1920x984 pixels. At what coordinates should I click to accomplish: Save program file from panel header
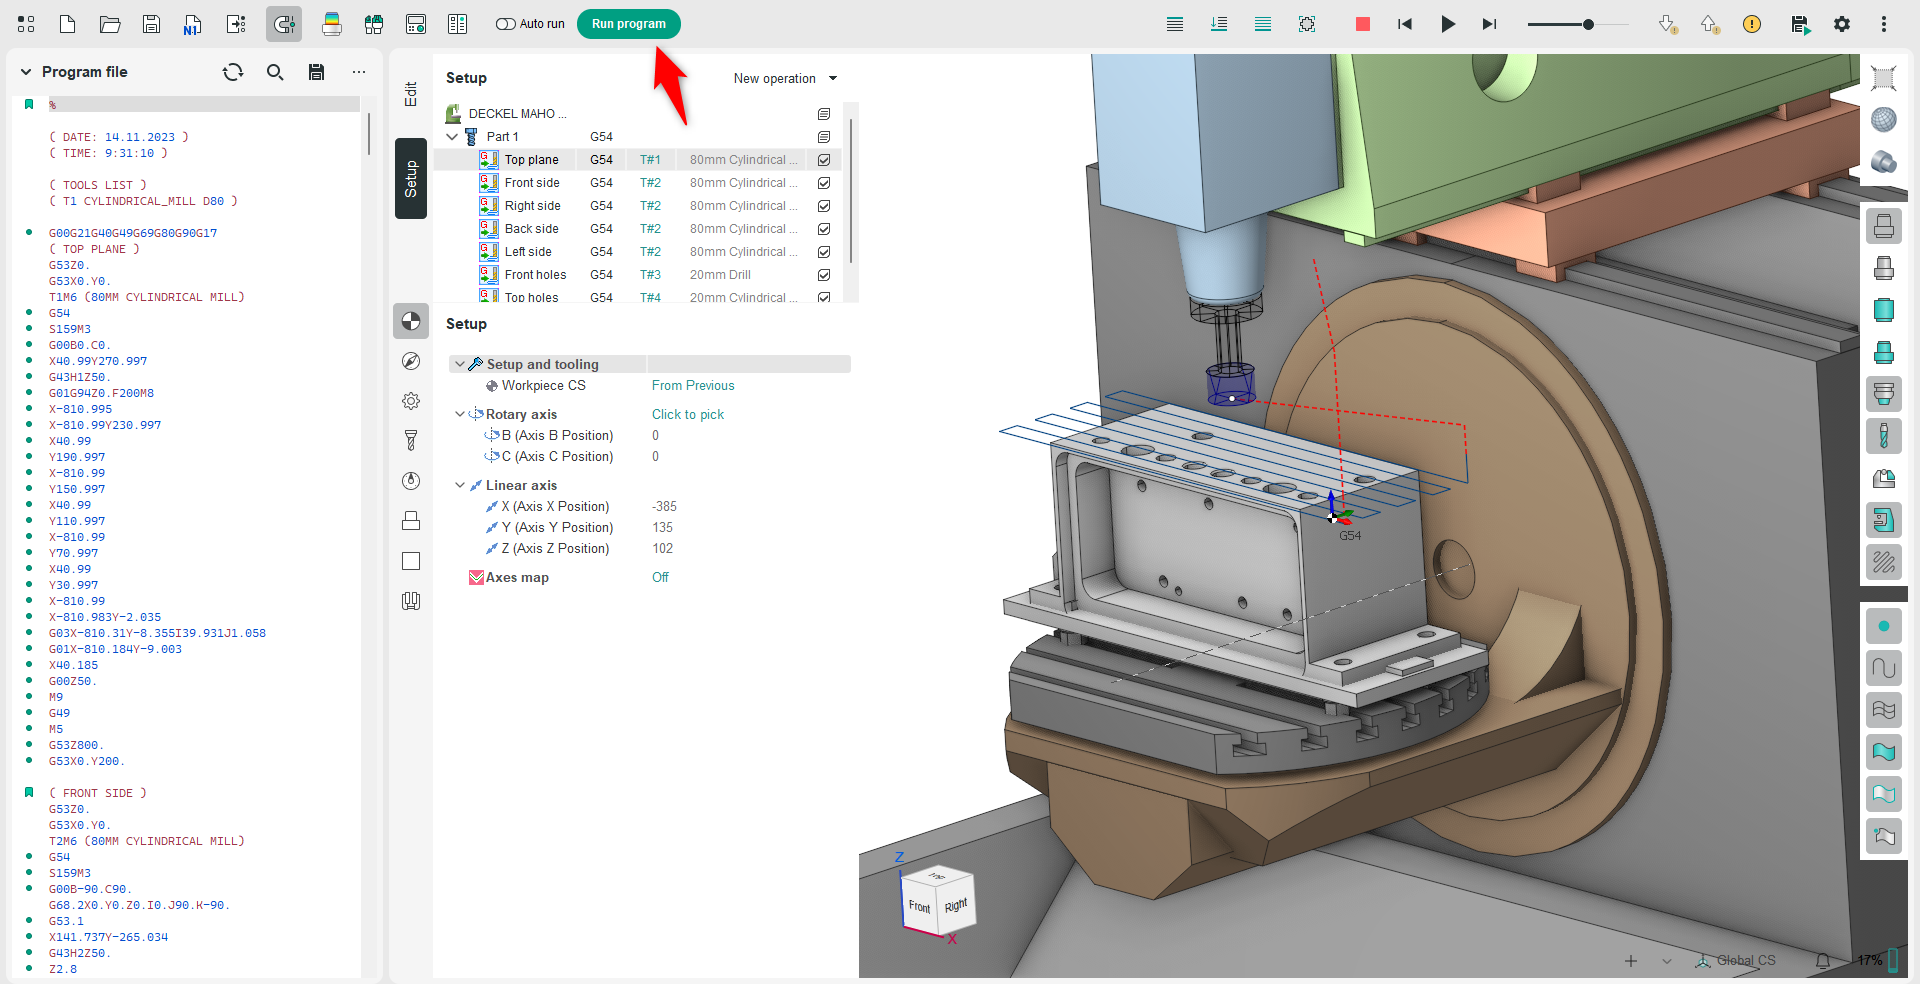point(317,72)
